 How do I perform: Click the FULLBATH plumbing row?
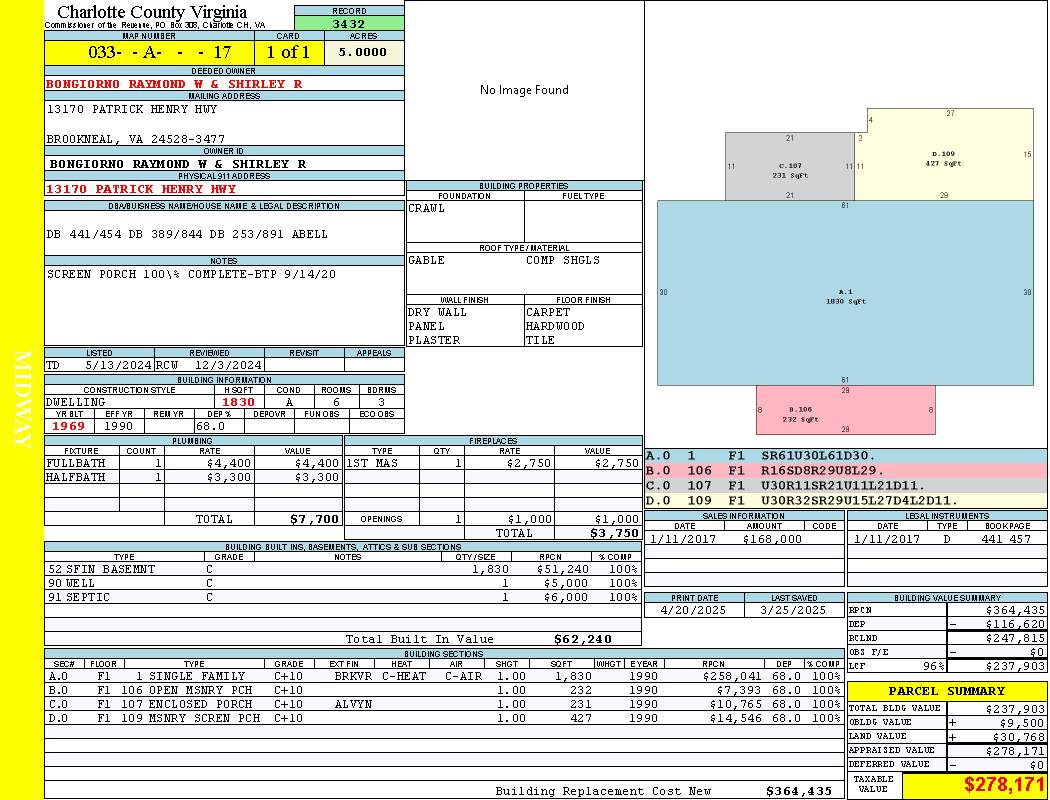pos(194,463)
